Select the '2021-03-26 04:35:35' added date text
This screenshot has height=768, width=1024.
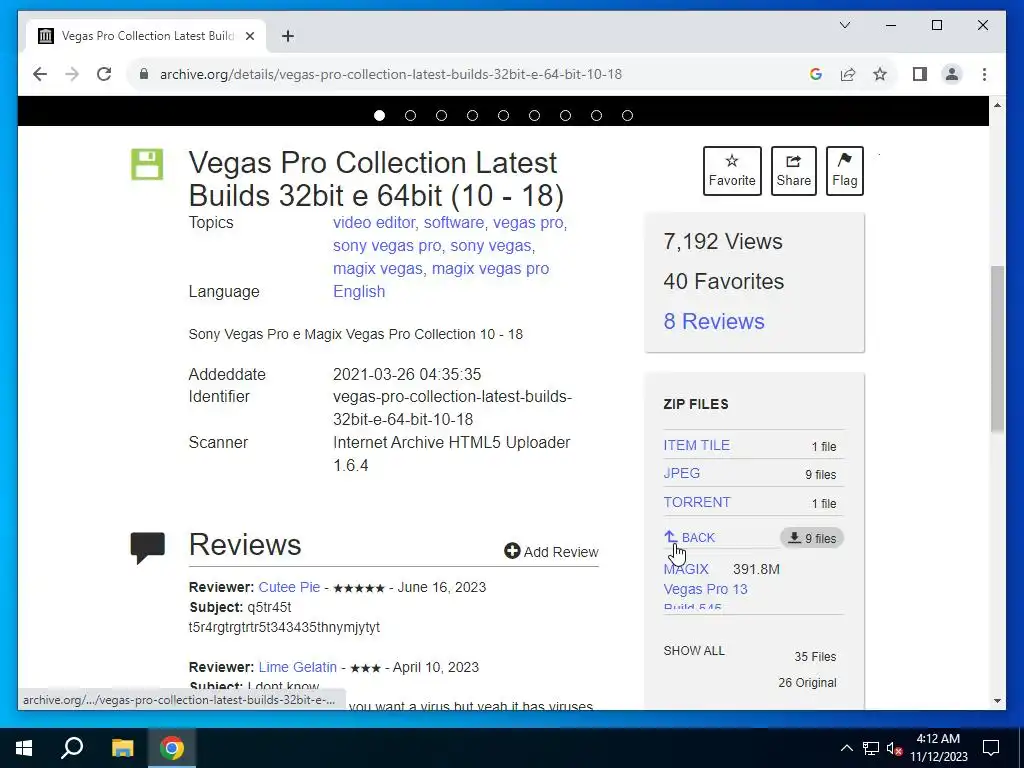pos(407,374)
